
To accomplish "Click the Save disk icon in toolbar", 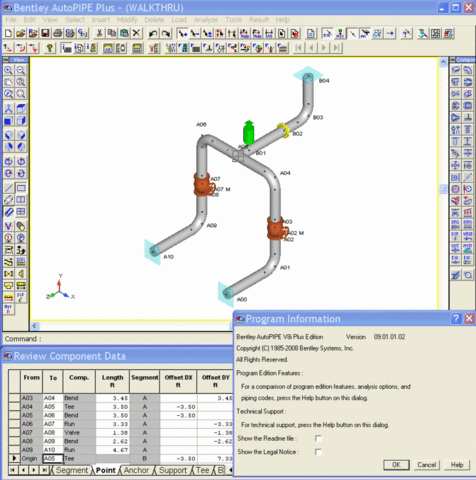I will tap(45, 33).
